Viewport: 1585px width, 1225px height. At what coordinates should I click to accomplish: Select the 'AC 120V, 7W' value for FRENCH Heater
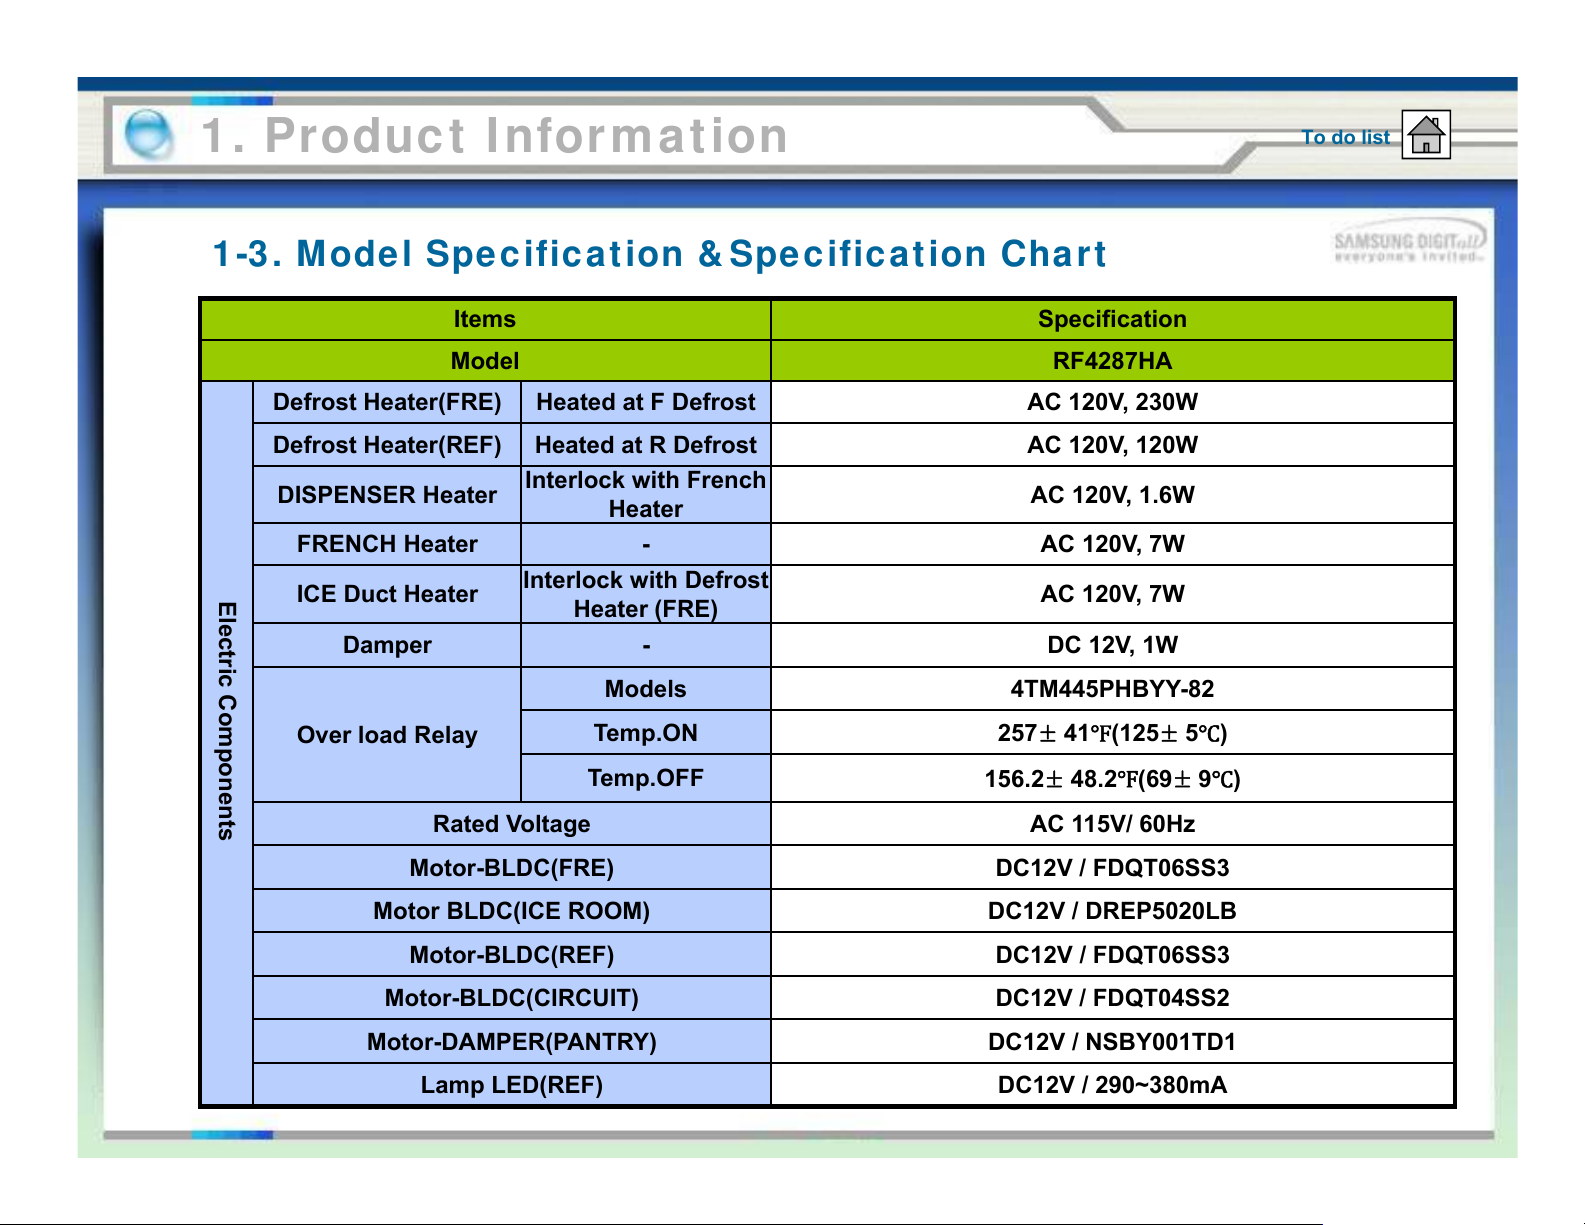pyautogui.click(x=1112, y=544)
